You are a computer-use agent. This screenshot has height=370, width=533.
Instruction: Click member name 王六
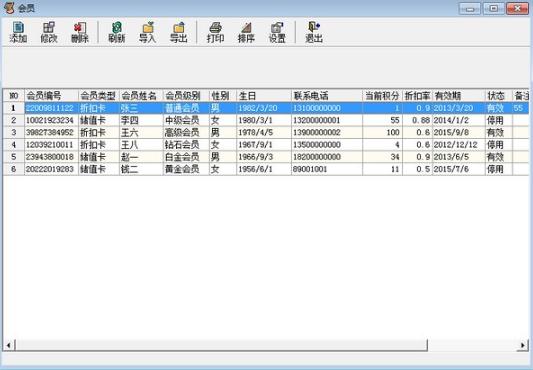[x=141, y=132]
